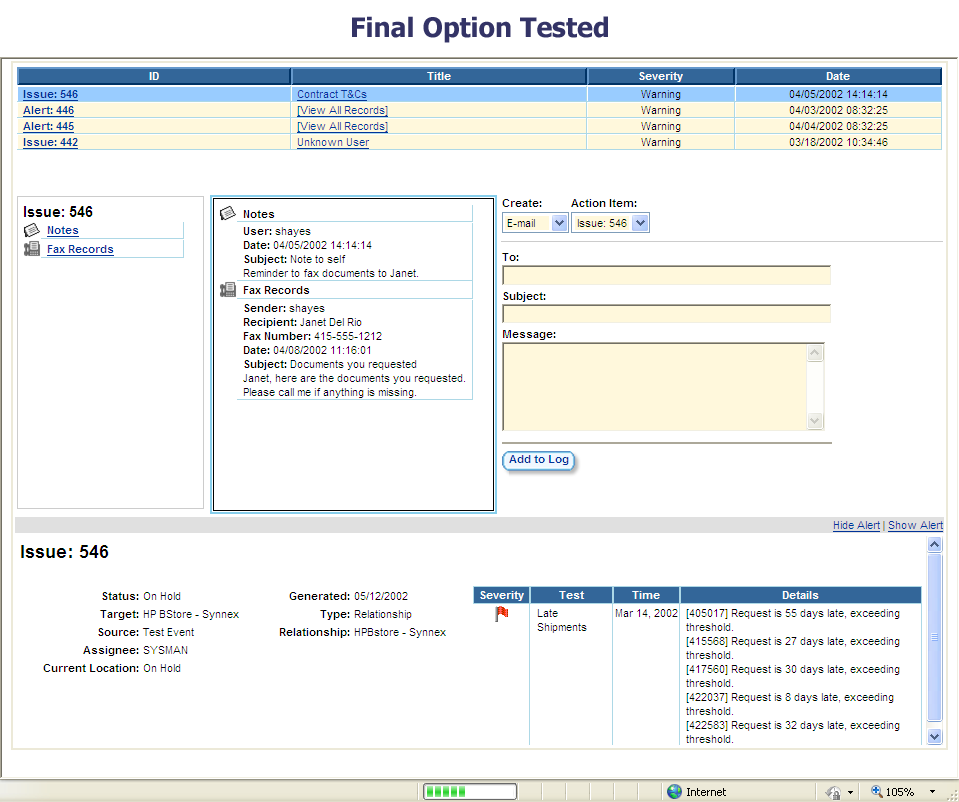Click the privacy report icon in status bar
The image size is (959, 802).
836,791
